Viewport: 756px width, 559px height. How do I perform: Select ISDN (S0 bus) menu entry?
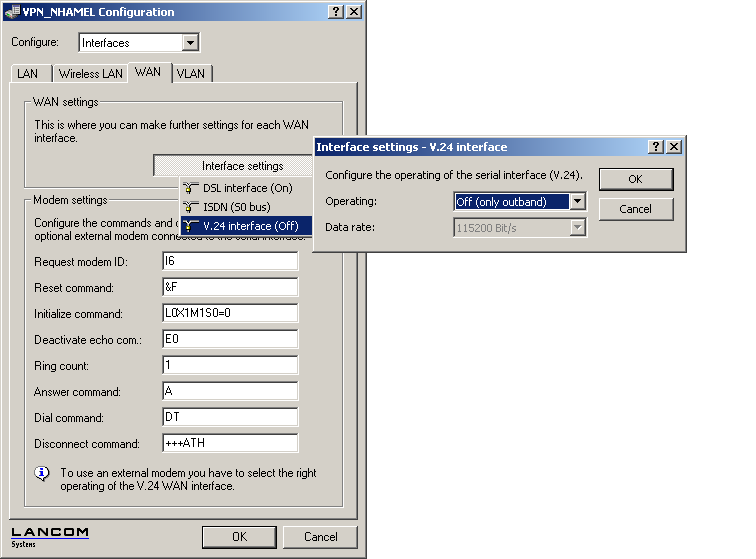[x=236, y=207]
